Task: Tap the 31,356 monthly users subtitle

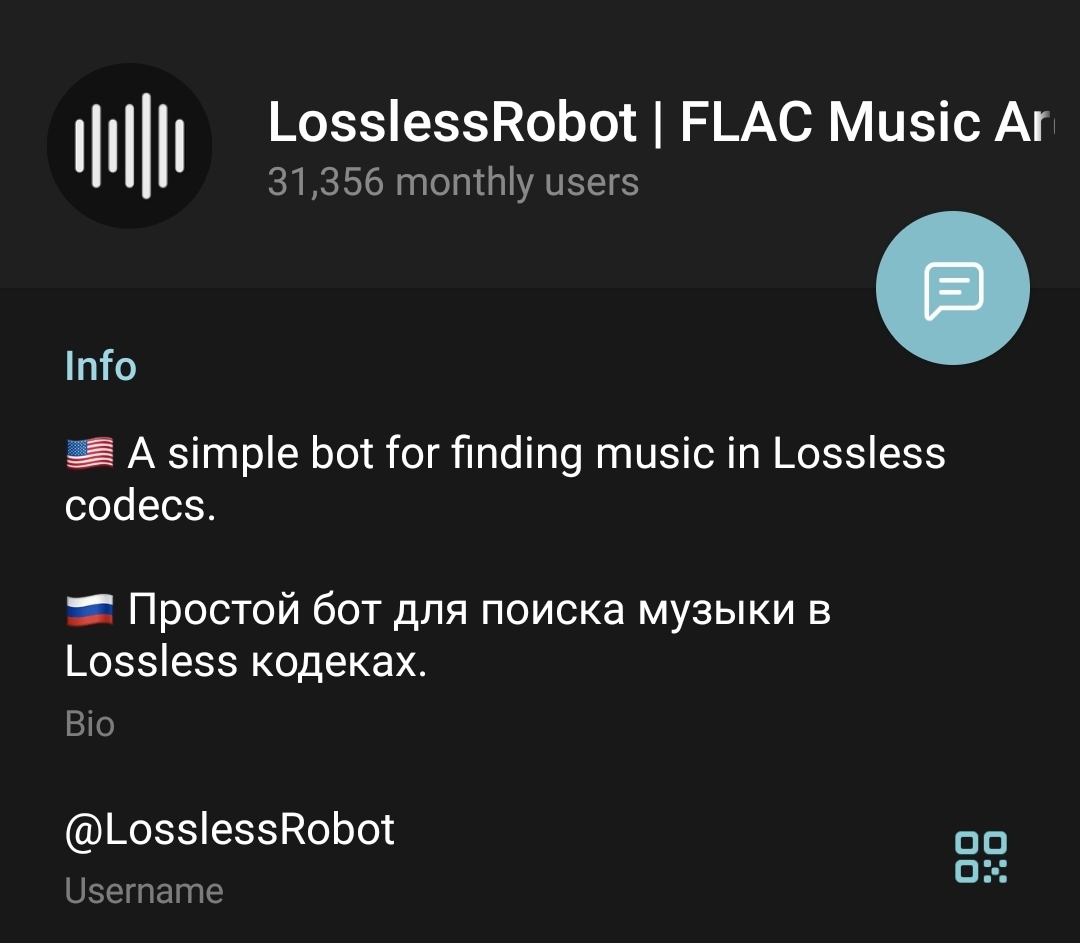Action: pos(453,182)
